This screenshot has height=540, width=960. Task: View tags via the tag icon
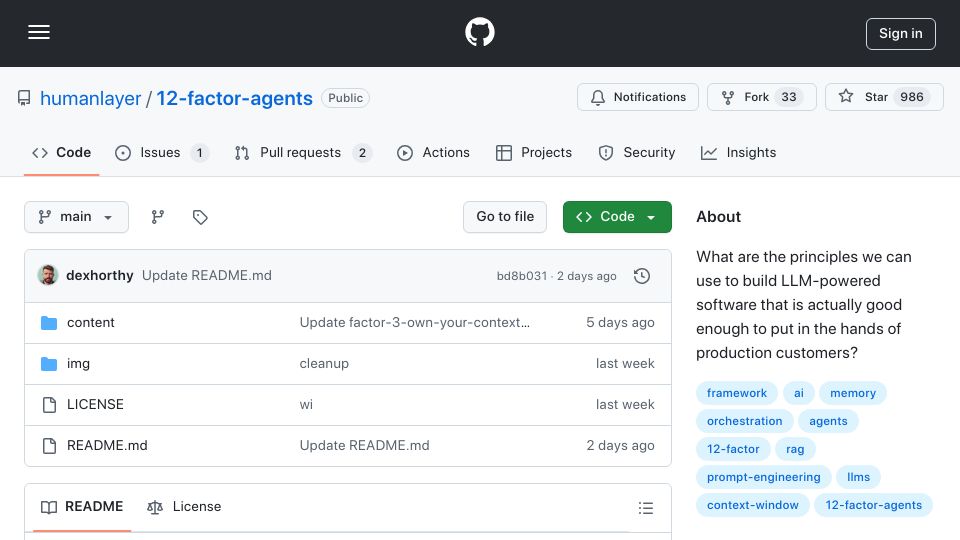(200, 217)
